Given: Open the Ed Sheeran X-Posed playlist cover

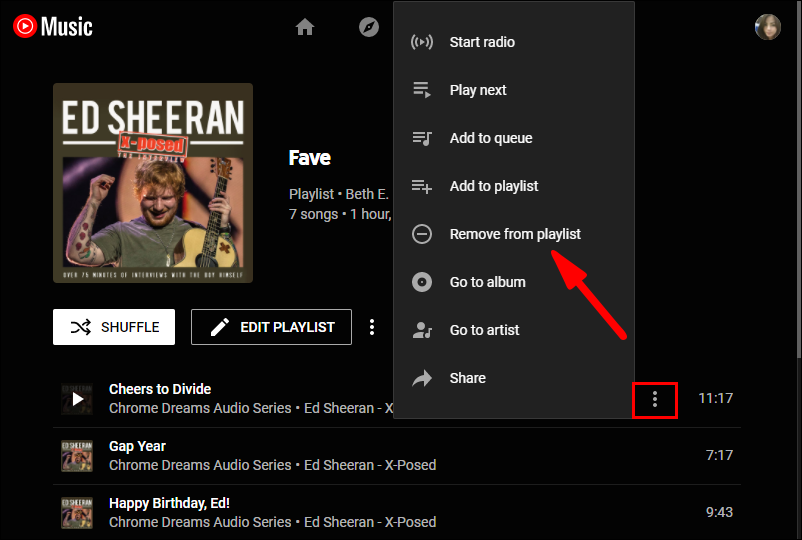Looking at the screenshot, I should tap(153, 183).
